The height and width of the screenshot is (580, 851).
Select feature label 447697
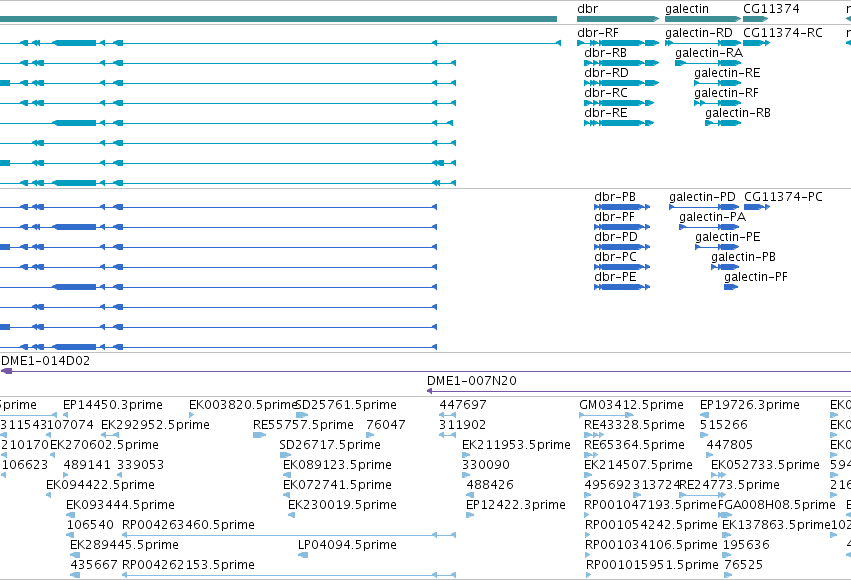point(463,405)
